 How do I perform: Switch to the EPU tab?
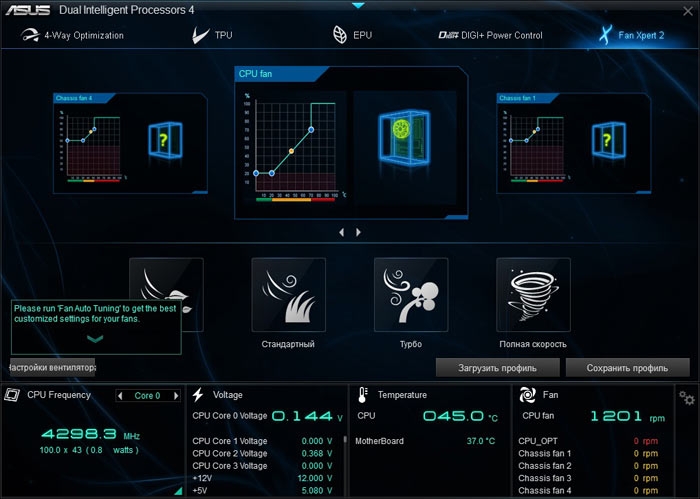pos(352,35)
